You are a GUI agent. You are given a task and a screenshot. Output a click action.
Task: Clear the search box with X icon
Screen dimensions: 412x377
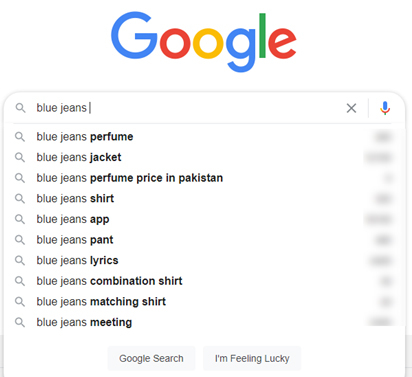[351, 108]
